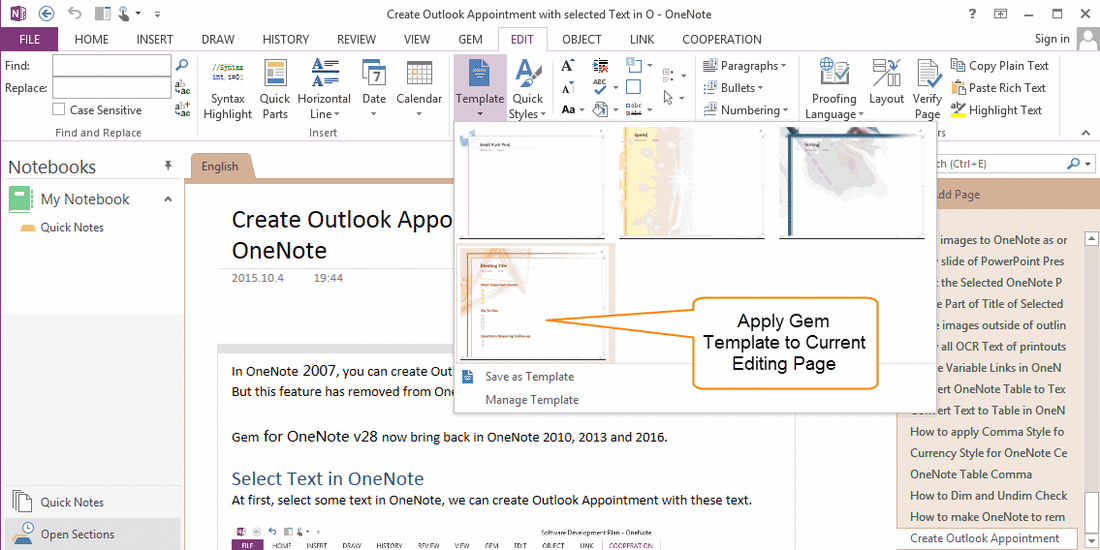Choose Save as Template menu item
Viewport: 1100px width, 550px height.
(529, 377)
